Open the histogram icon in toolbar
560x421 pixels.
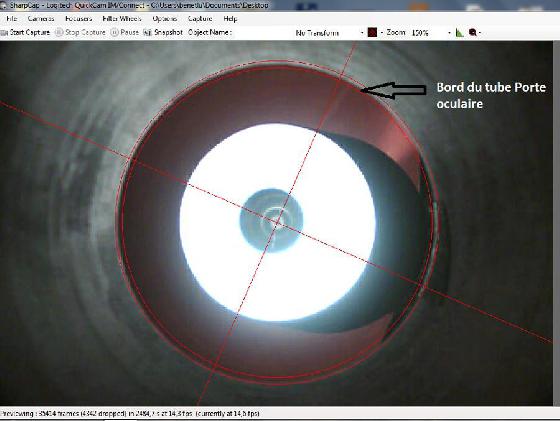click(460, 33)
